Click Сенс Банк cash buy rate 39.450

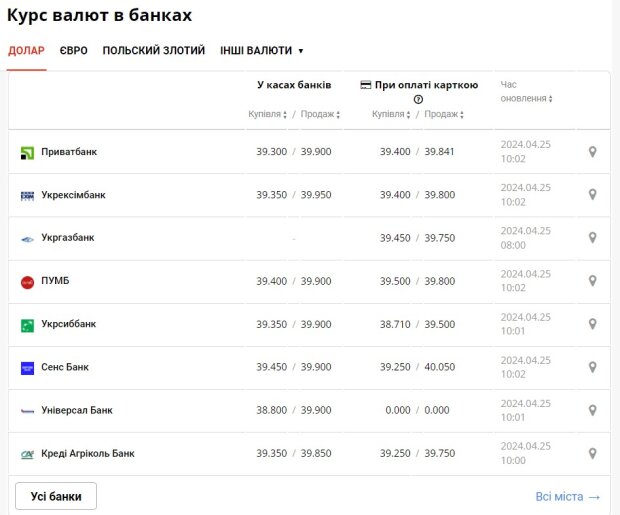[x=271, y=367]
